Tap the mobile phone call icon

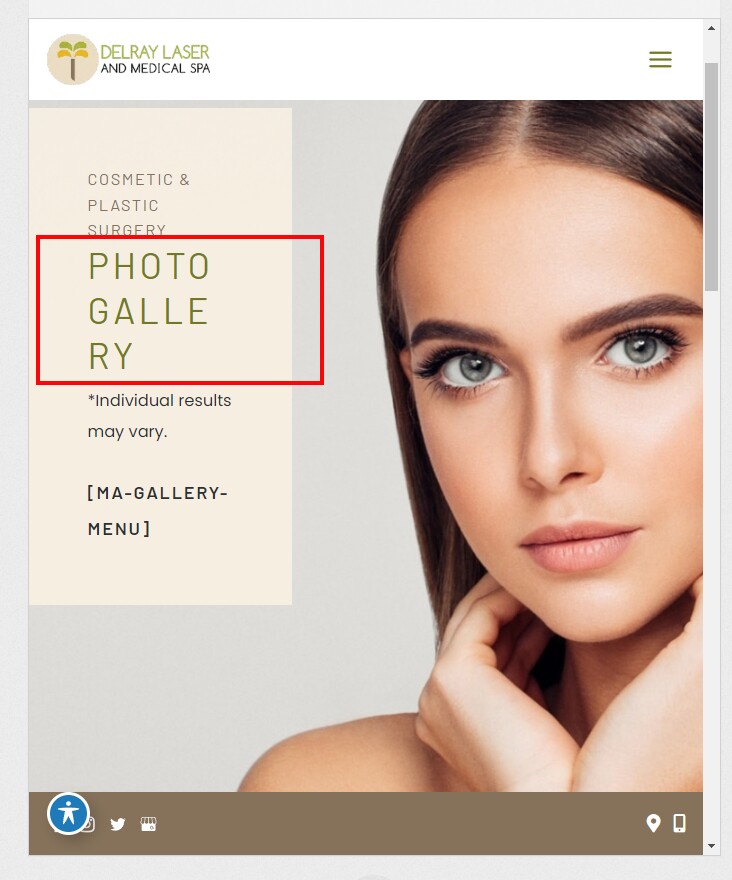[x=679, y=823]
